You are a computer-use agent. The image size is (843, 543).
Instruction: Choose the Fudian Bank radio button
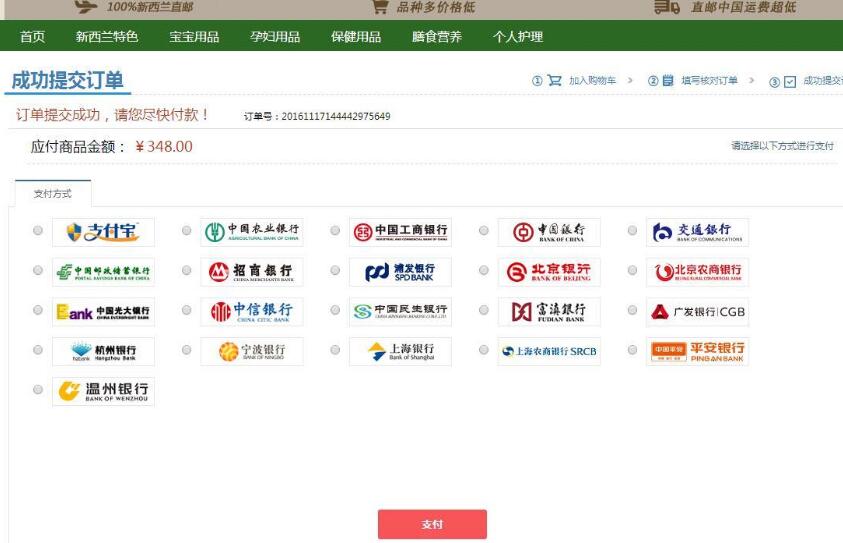coord(484,310)
